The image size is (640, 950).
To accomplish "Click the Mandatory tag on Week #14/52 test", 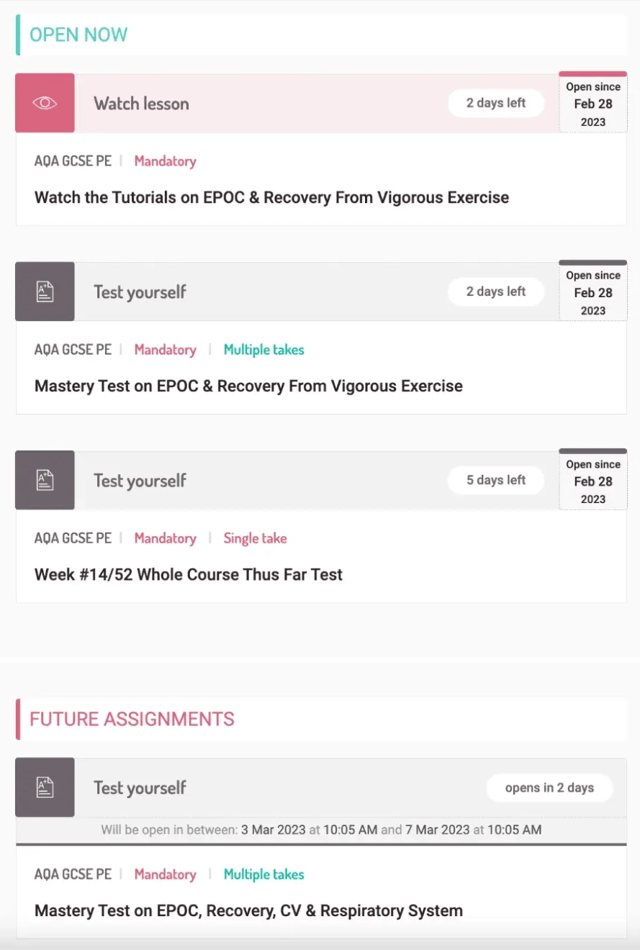I will click(x=165, y=538).
